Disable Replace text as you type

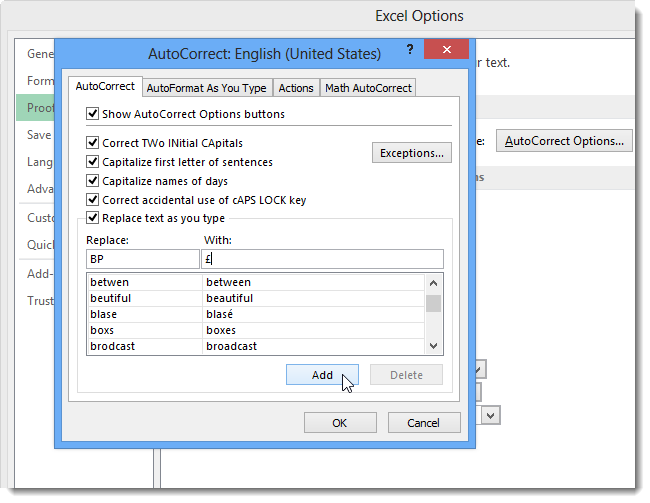[x=93, y=218]
